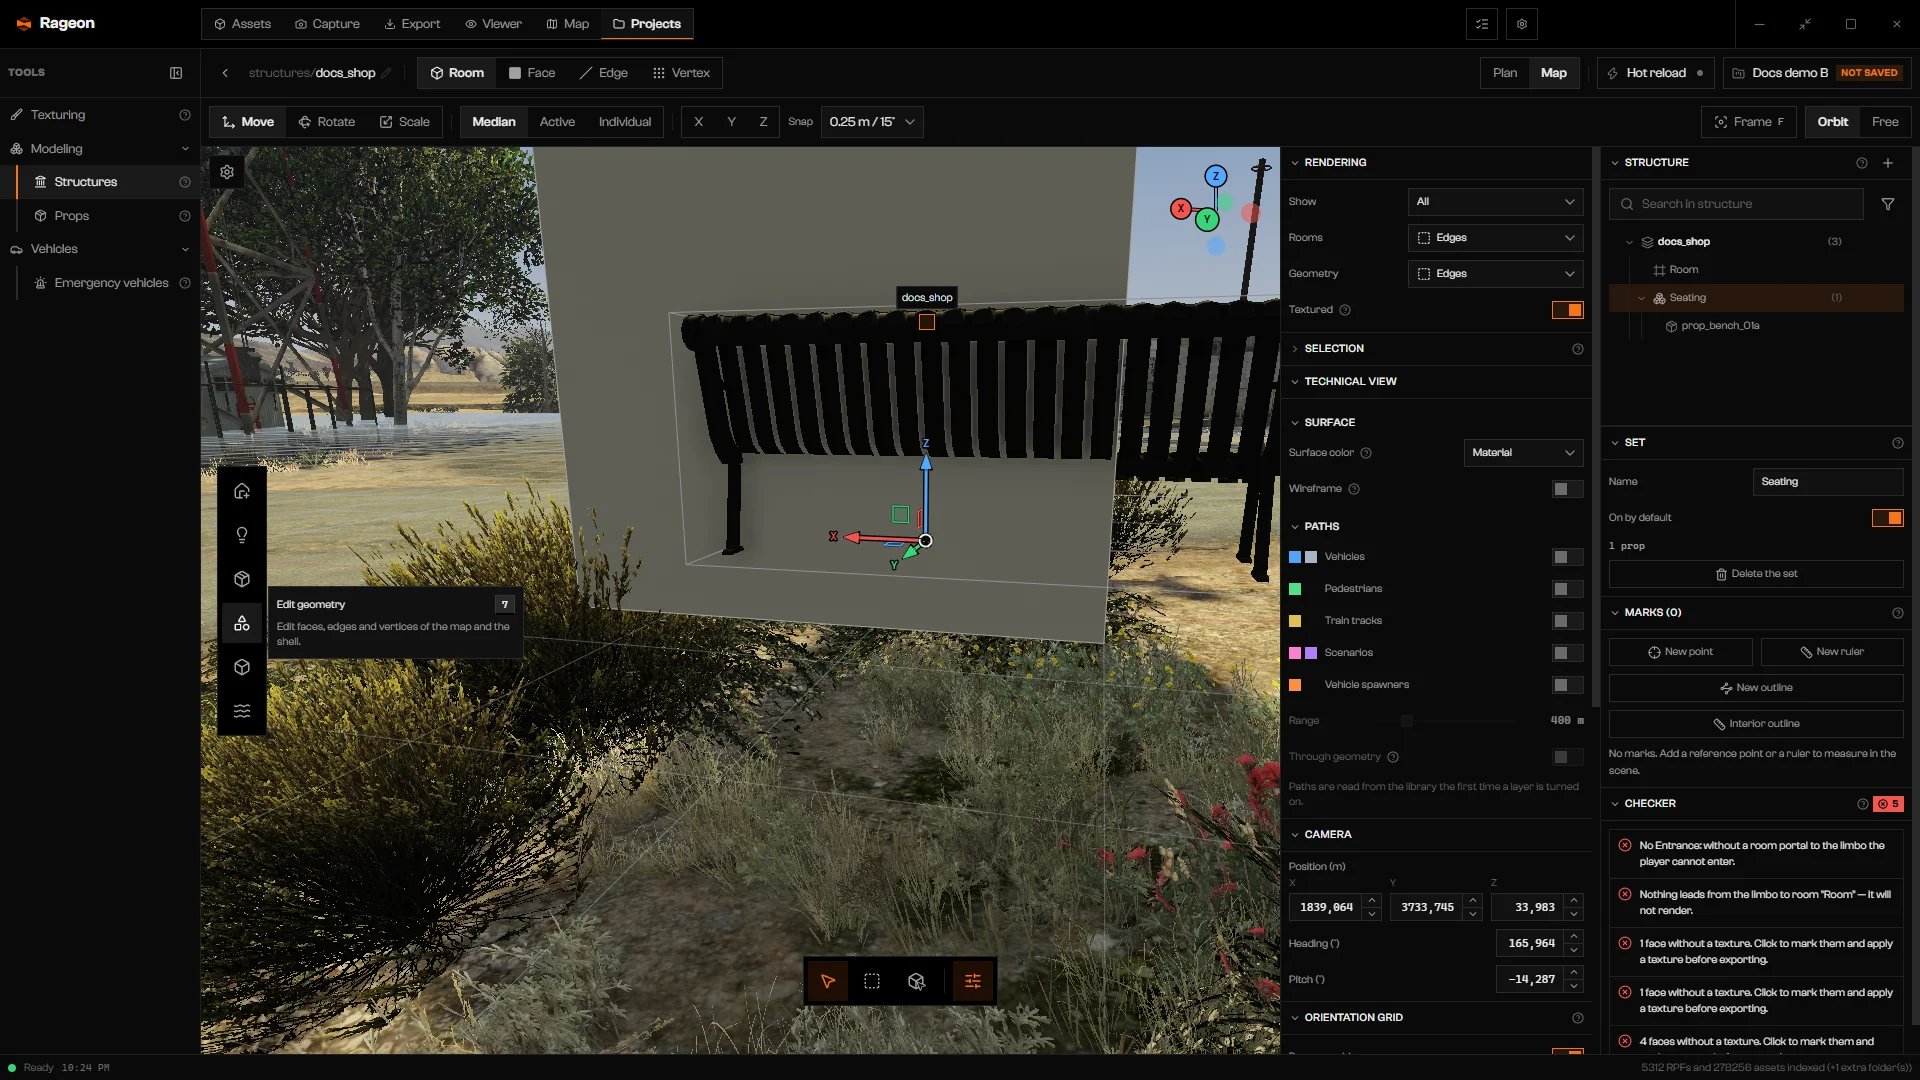
Task: Click the Interior outline button
Action: pos(1756,724)
